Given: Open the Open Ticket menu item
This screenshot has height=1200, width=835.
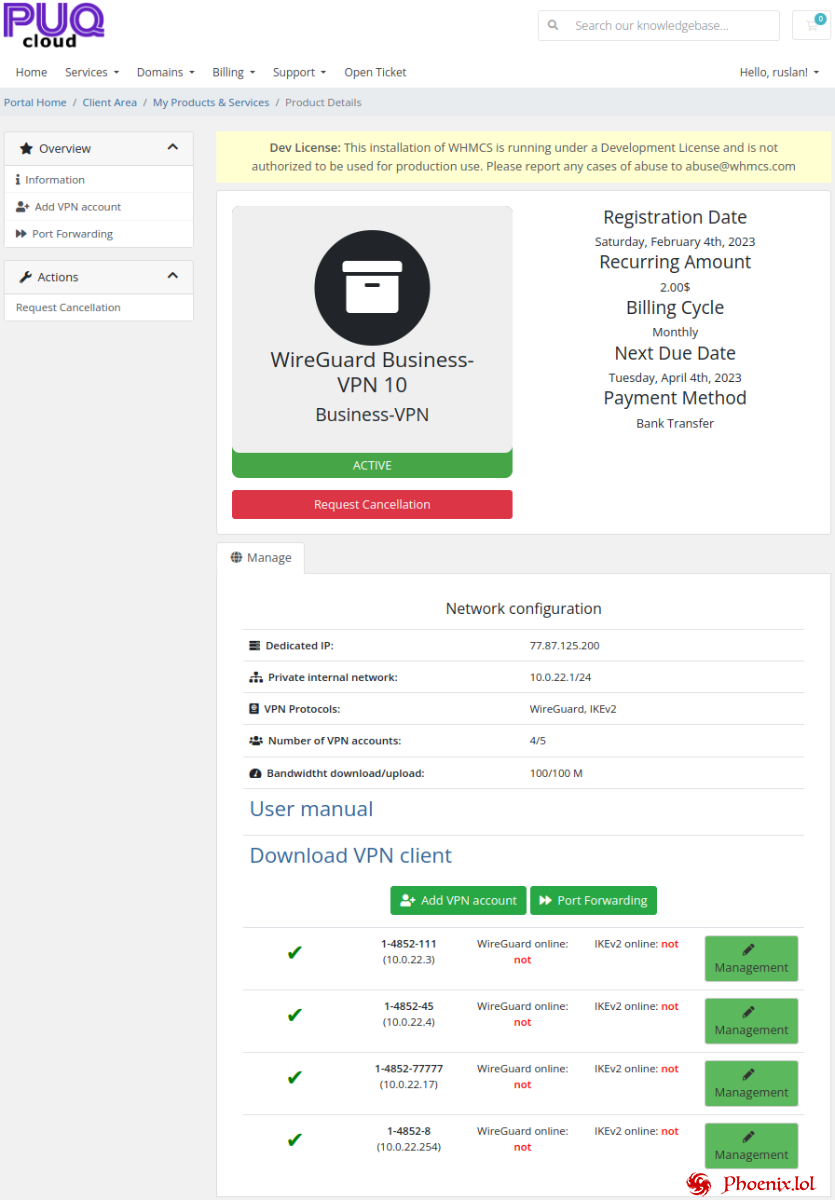Looking at the screenshot, I should tap(375, 72).
